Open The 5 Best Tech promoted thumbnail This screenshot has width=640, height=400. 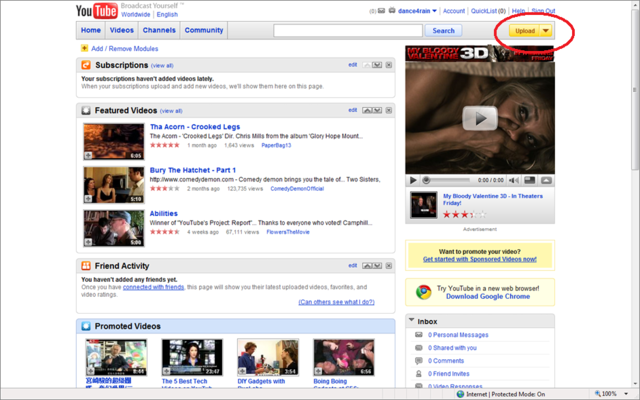pyautogui.click(x=192, y=357)
